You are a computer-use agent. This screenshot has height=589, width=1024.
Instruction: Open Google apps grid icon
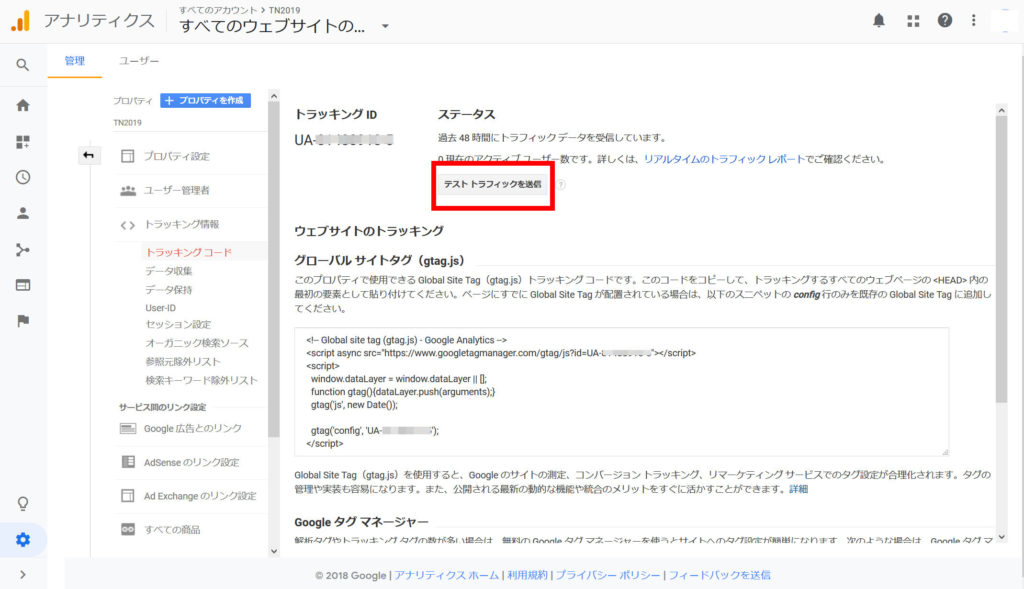[913, 21]
